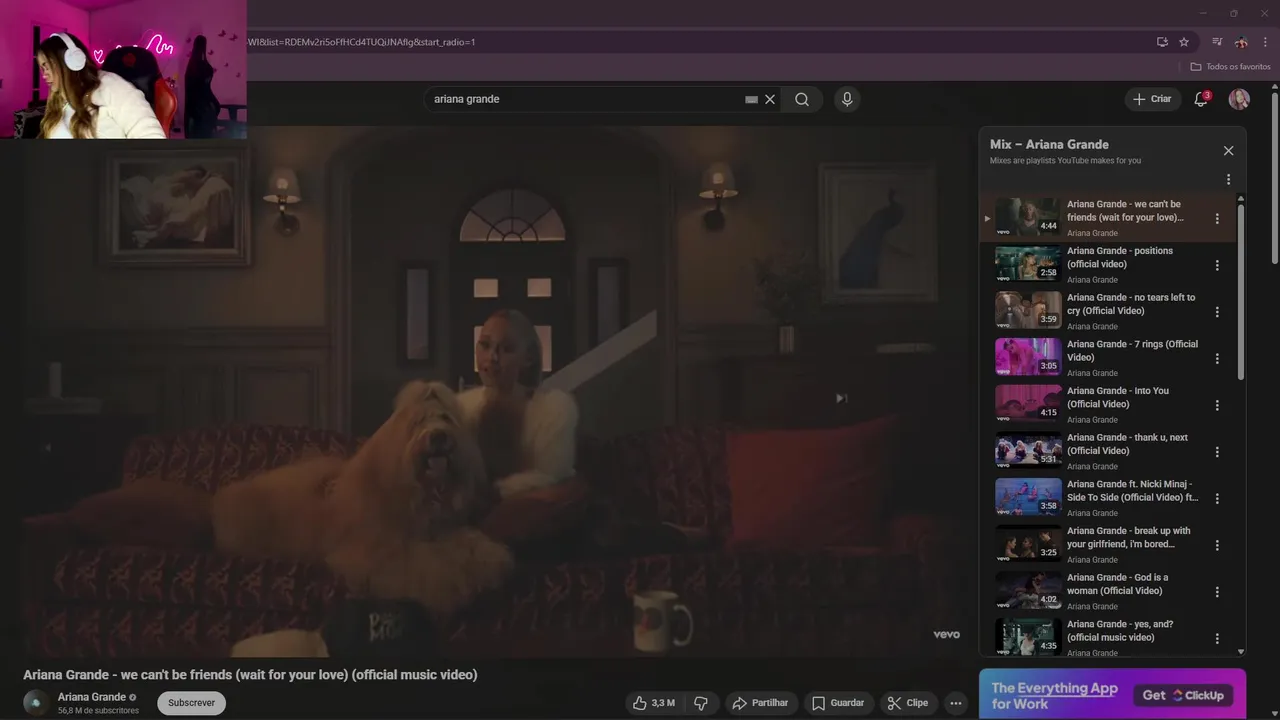Open options for positions video
The image size is (1280, 720).
click(1217, 265)
